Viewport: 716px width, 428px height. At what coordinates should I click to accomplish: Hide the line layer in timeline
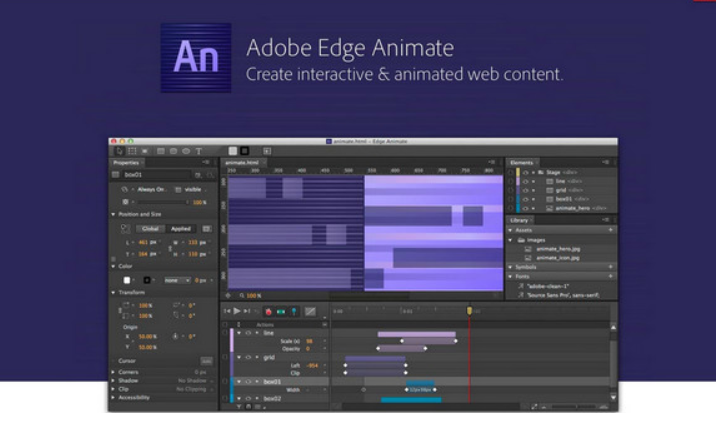pyautogui.click(x=248, y=333)
